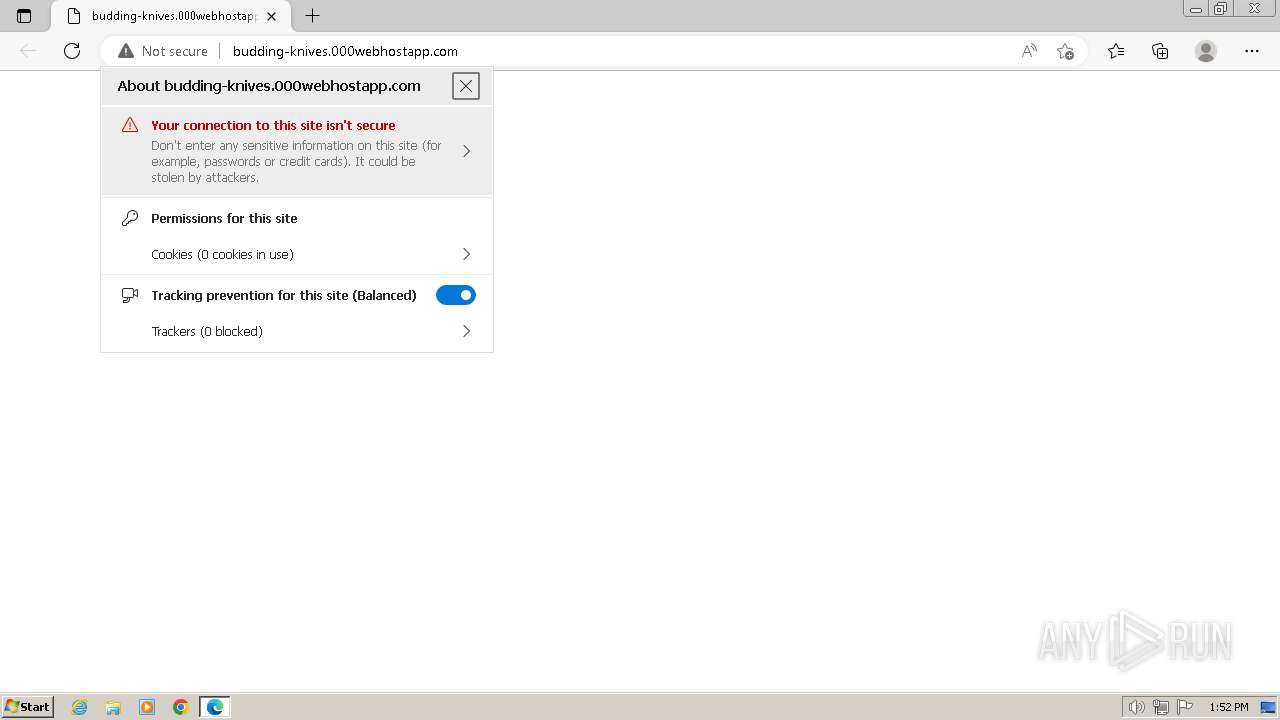Click the permissions key icon

(130, 218)
